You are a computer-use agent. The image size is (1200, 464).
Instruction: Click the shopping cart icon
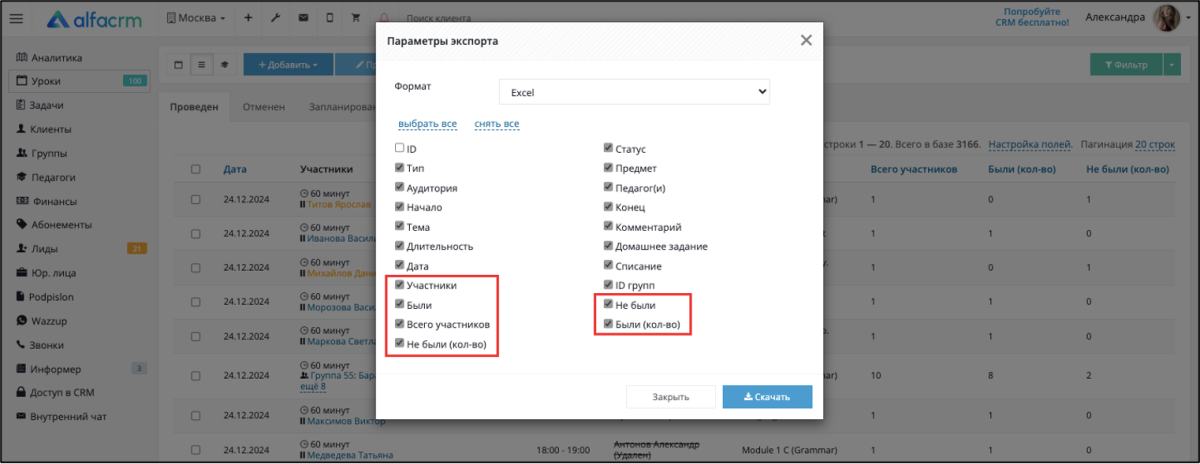coord(355,18)
